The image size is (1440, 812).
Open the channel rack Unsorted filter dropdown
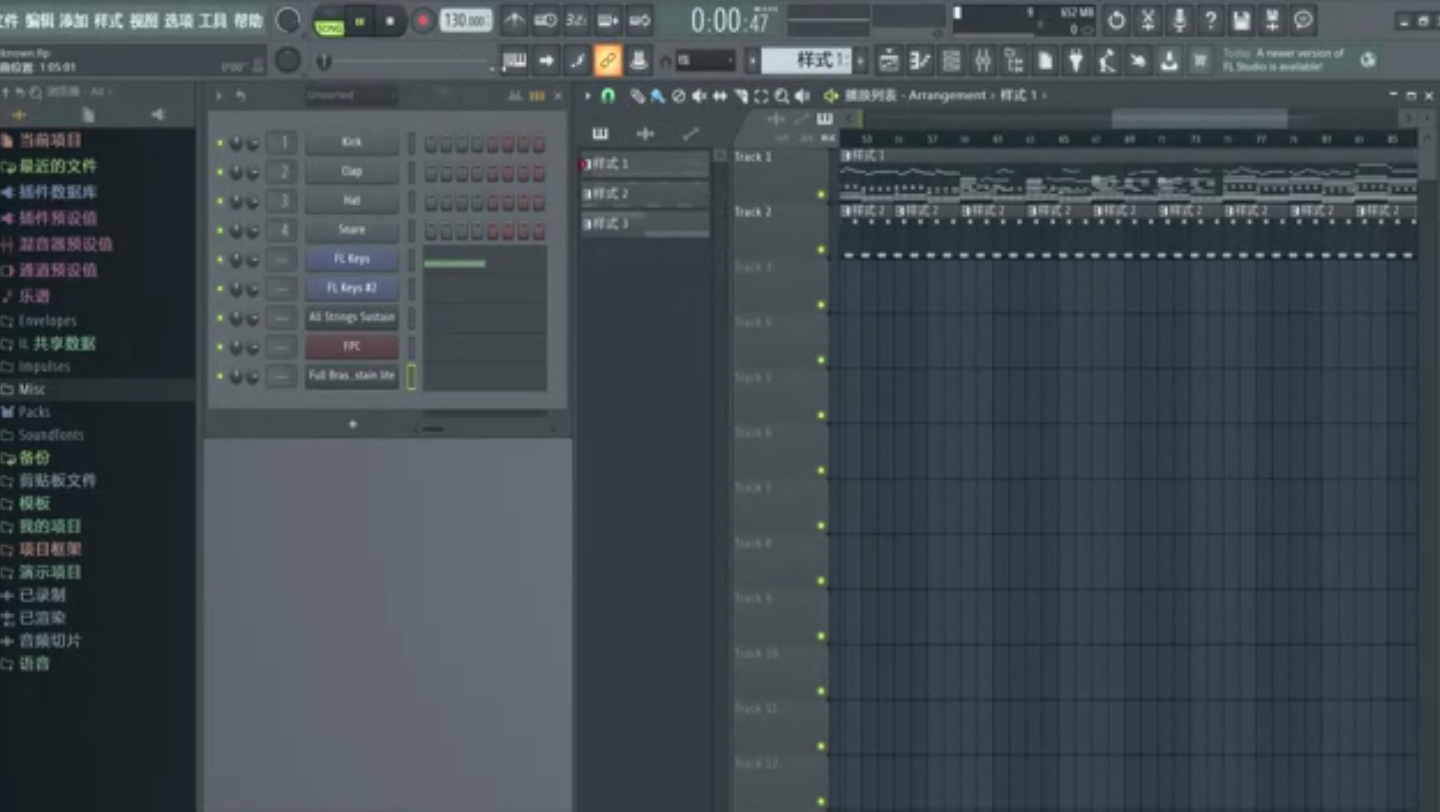coord(351,96)
